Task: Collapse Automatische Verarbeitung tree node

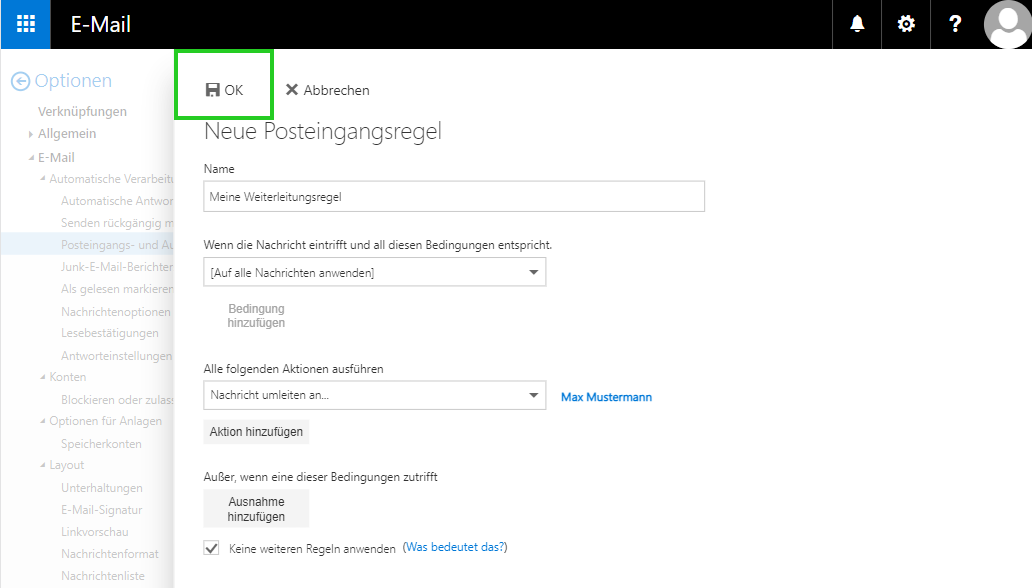Action: pyautogui.click(x=43, y=178)
